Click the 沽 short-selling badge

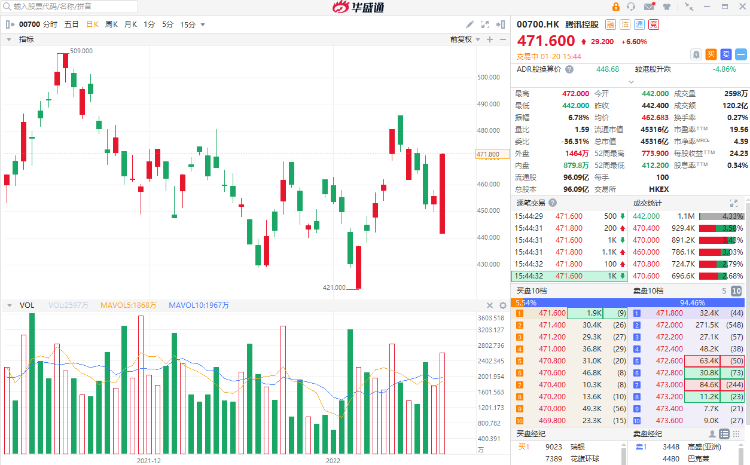(x=625, y=24)
